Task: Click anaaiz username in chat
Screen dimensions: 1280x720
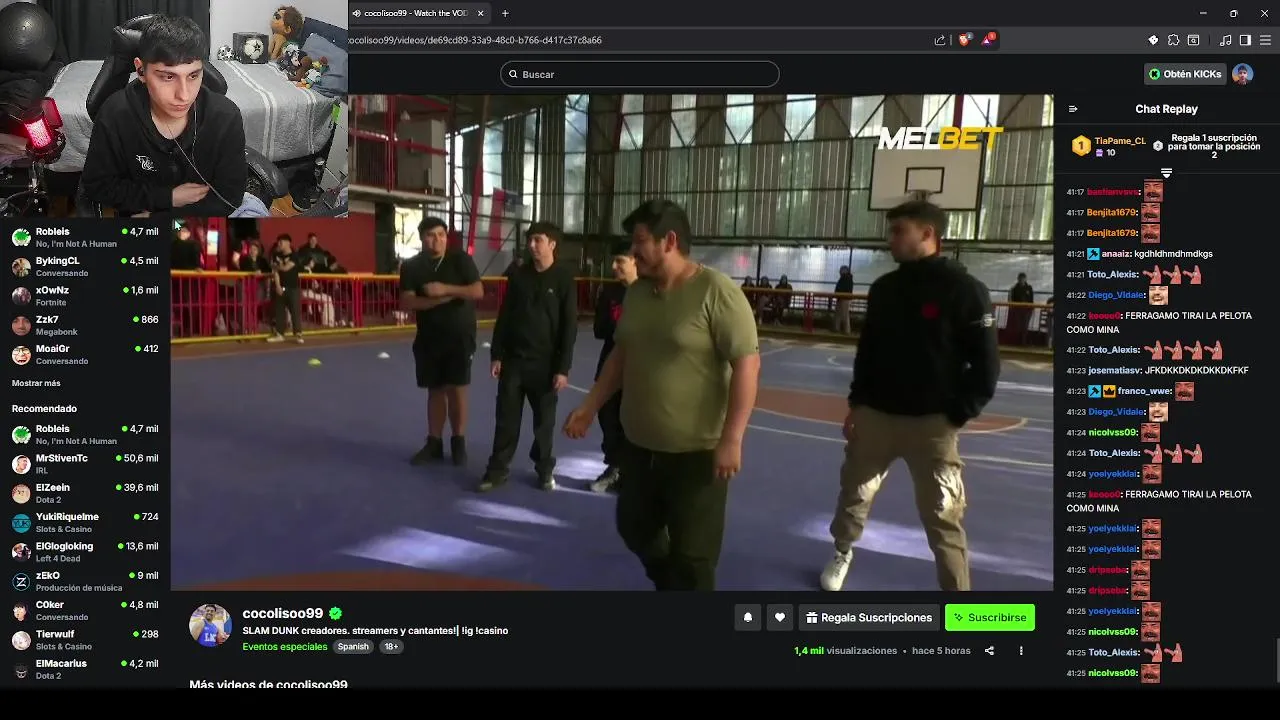Action: click(x=1115, y=254)
